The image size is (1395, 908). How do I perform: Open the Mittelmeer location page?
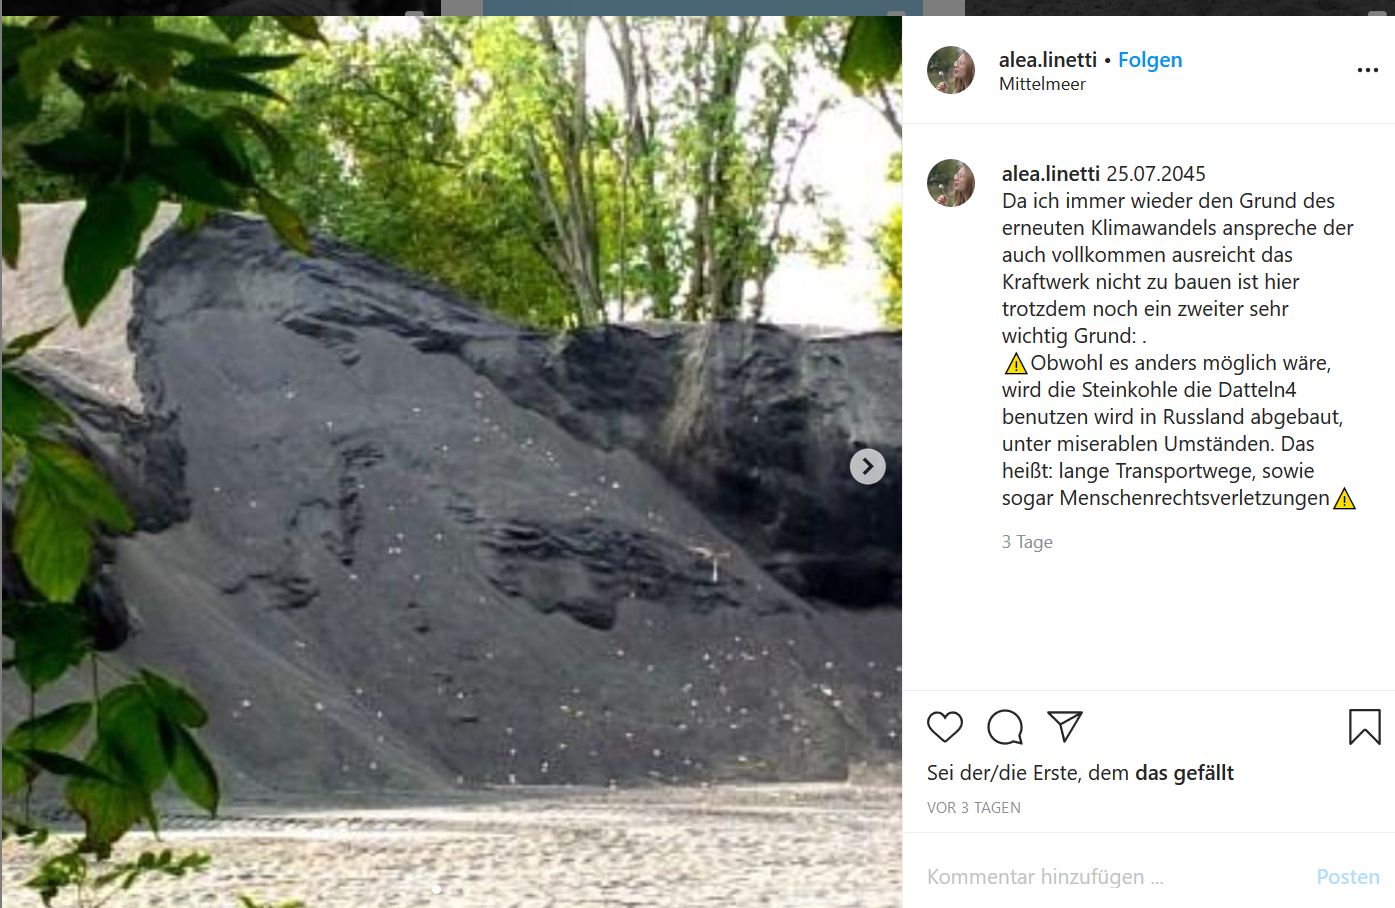[1042, 84]
